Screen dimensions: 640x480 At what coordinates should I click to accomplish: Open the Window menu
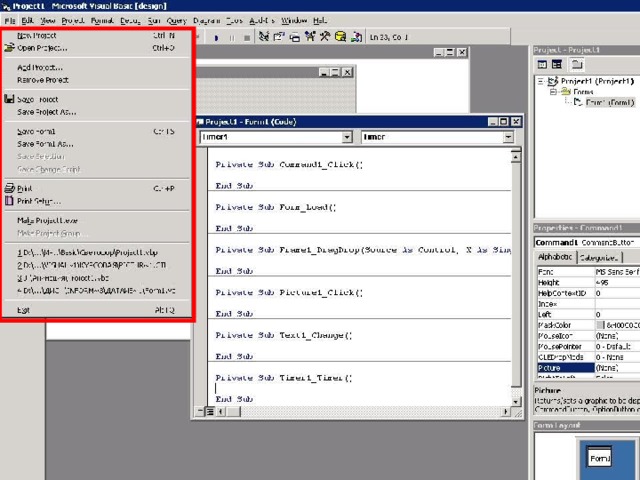tap(294, 20)
